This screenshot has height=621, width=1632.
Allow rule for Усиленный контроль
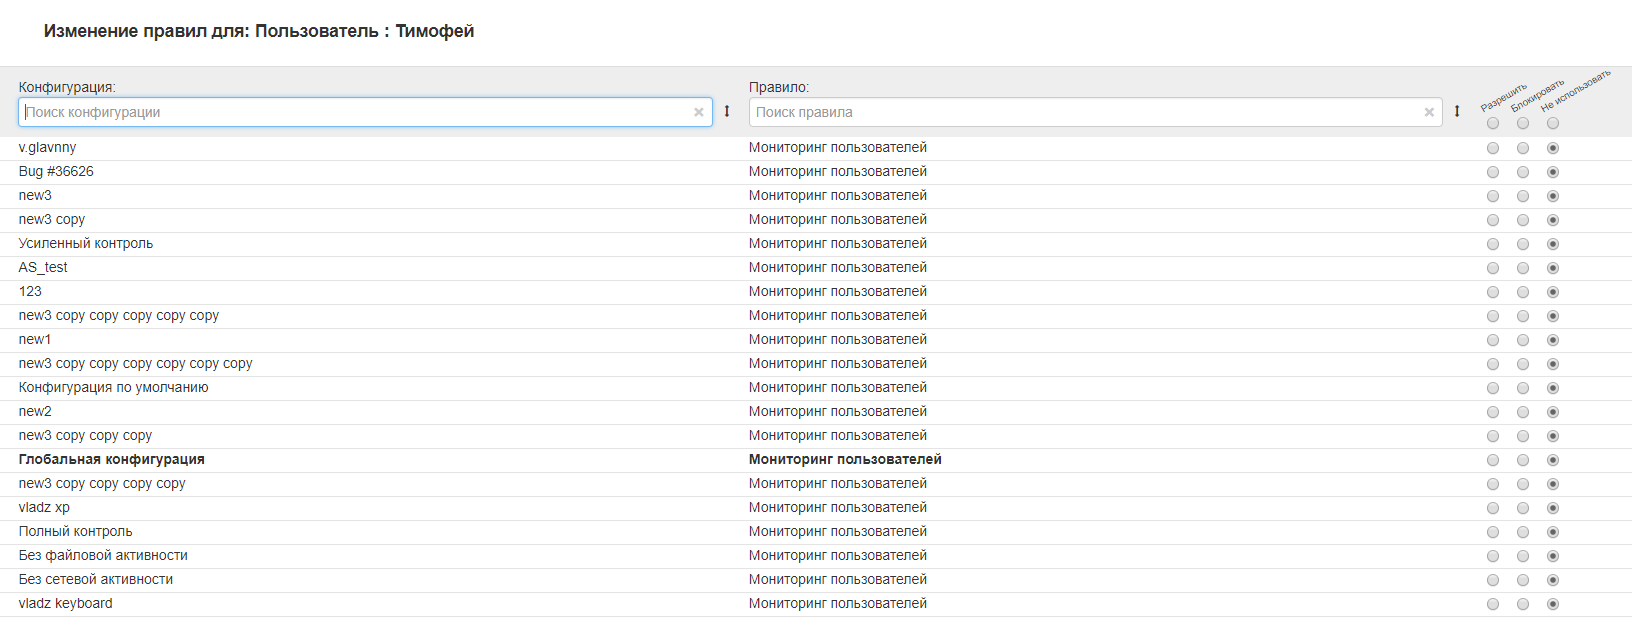pos(1493,244)
